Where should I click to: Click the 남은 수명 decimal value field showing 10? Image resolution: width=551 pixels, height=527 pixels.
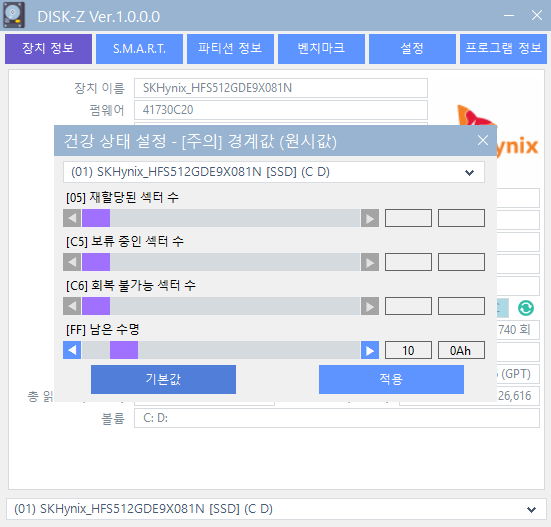[x=408, y=350]
